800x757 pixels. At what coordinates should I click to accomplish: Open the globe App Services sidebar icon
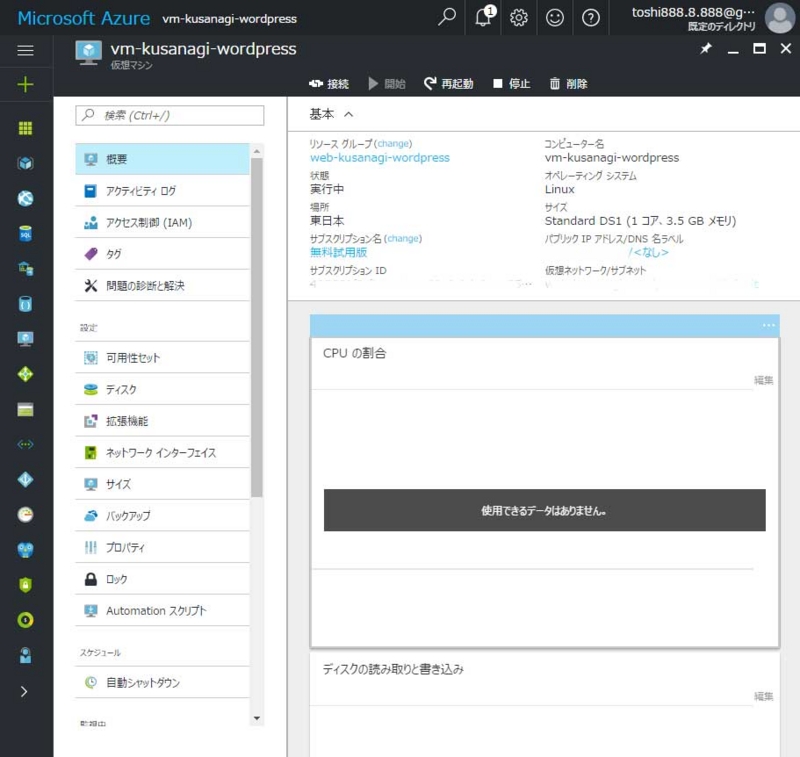[x=25, y=198]
